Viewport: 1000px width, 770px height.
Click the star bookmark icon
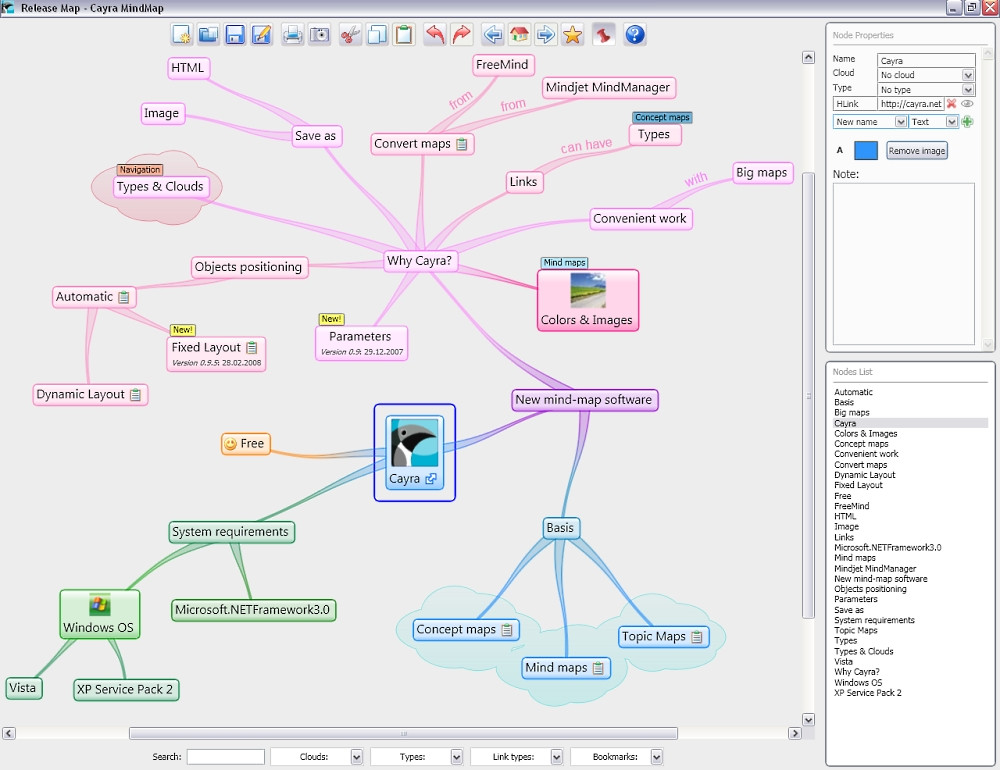pos(572,35)
